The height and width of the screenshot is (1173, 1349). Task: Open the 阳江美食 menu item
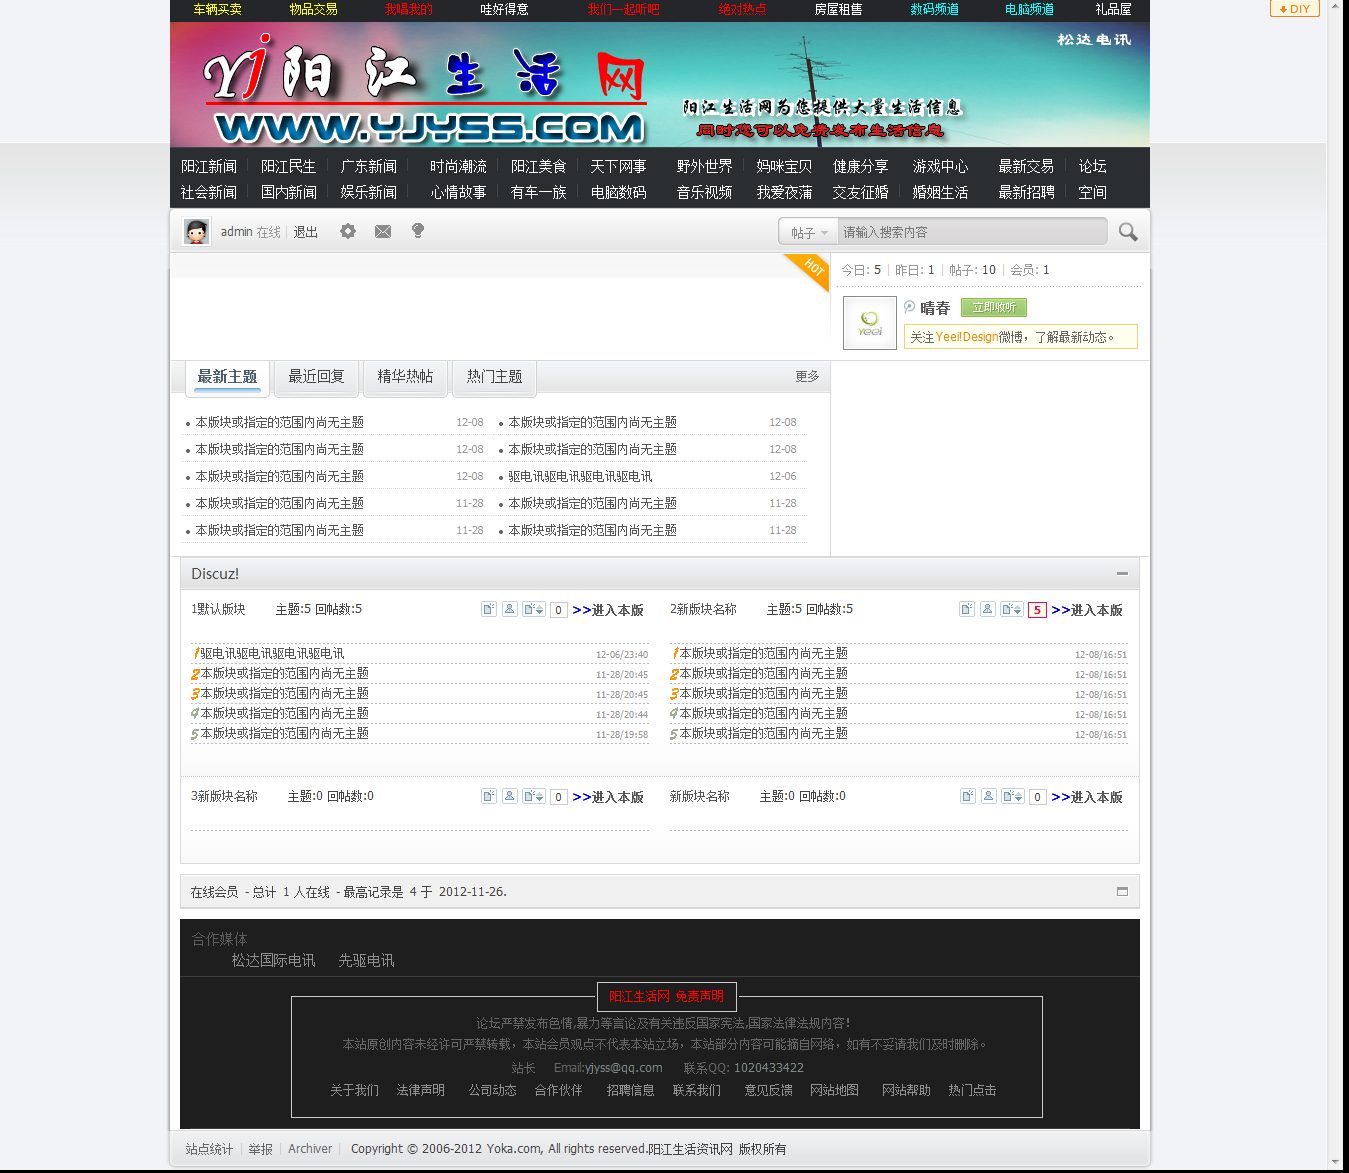click(x=538, y=166)
